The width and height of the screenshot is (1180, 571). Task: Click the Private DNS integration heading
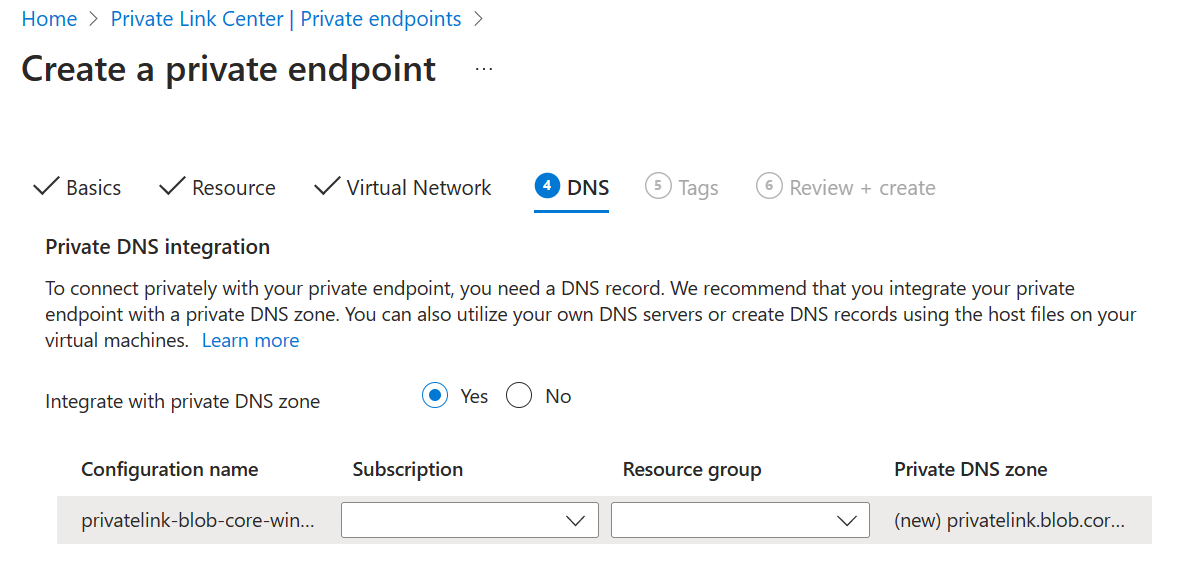[158, 247]
